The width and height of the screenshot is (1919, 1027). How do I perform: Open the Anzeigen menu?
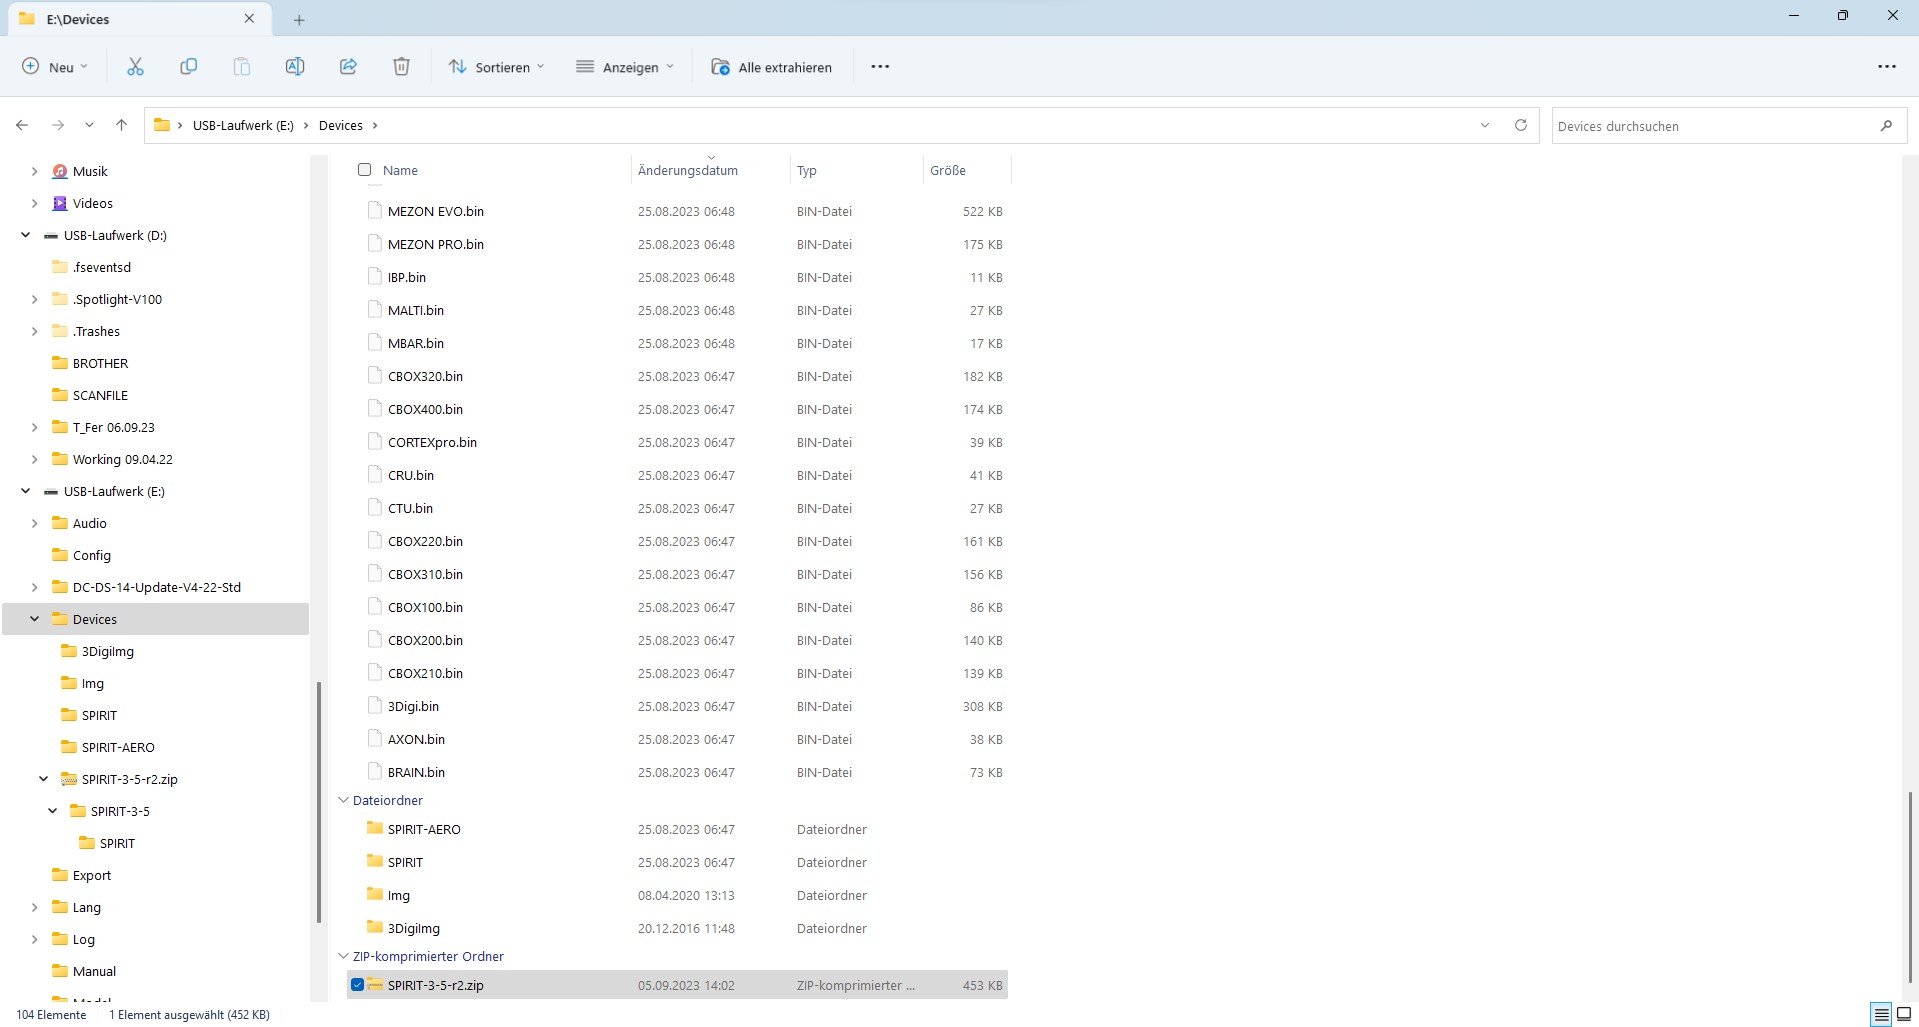click(625, 67)
